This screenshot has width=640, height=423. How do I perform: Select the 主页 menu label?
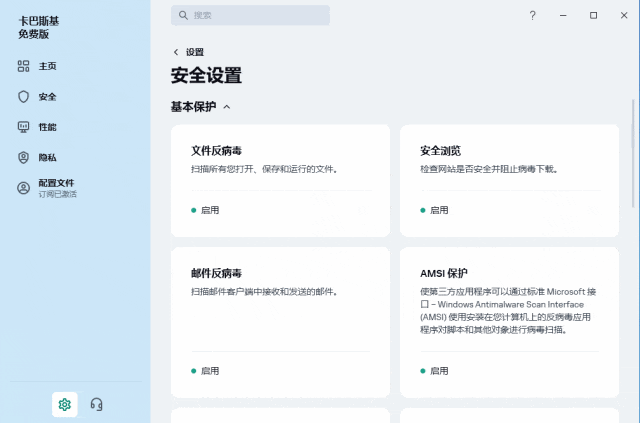click(47, 66)
